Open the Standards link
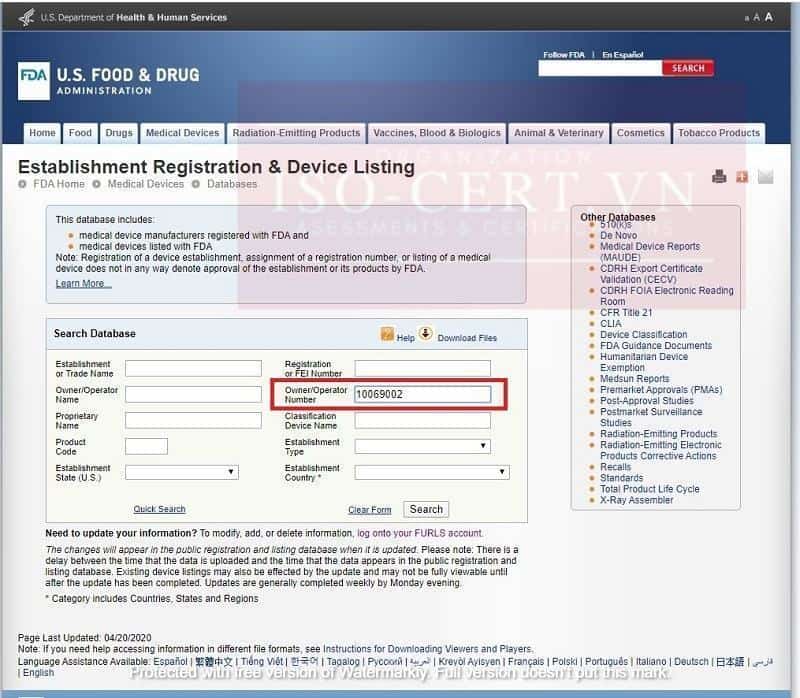Screen dimensions: 800x698 (x=621, y=478)
